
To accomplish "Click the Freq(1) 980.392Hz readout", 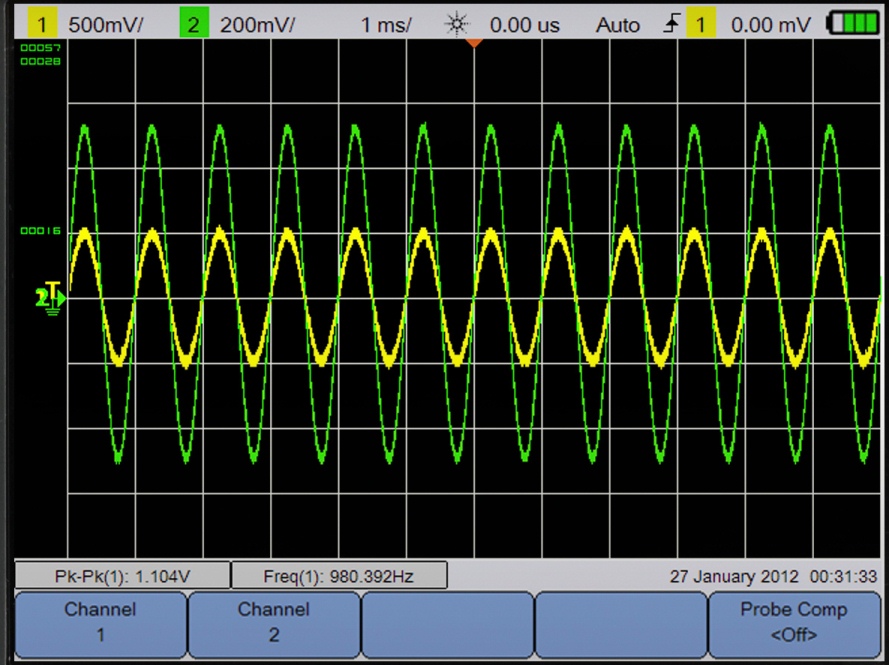I will pyautogui.click(x=339, y=576).
